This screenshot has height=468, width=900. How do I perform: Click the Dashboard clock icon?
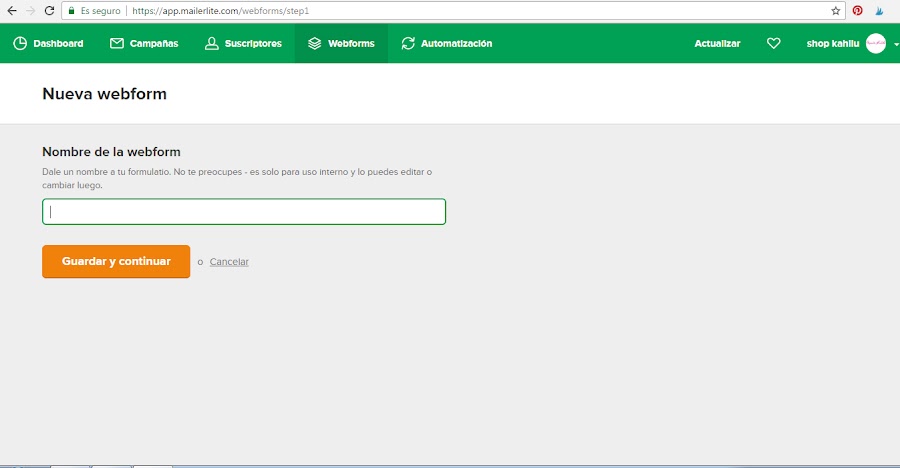pyautogui.click(x=20, y=44)
